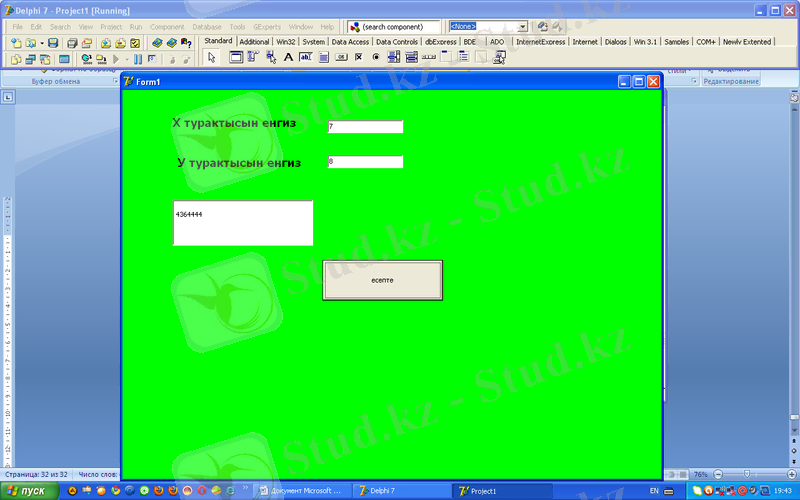Select the Label component (letter A)
The height and width of the screenshot is (500, 800).
pyautogui.click(x=288, y=57)
